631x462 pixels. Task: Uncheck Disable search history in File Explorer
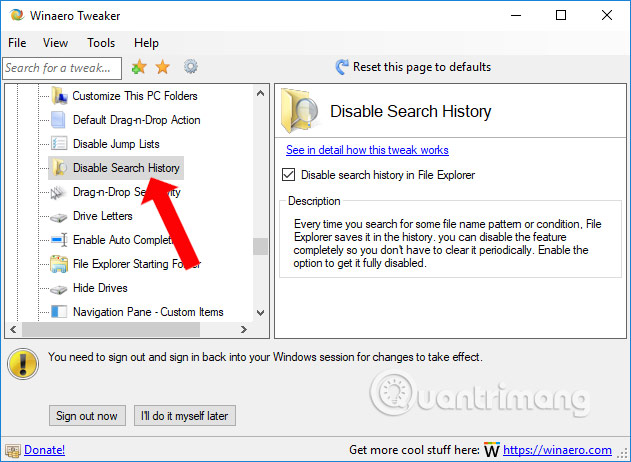pyautogui.click(x=289, y=175)
